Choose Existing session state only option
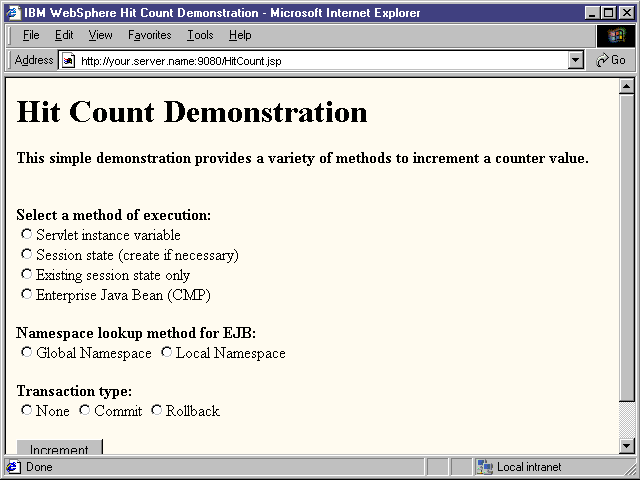This screenshot has width=640, height=480. [x=27, y=274]
